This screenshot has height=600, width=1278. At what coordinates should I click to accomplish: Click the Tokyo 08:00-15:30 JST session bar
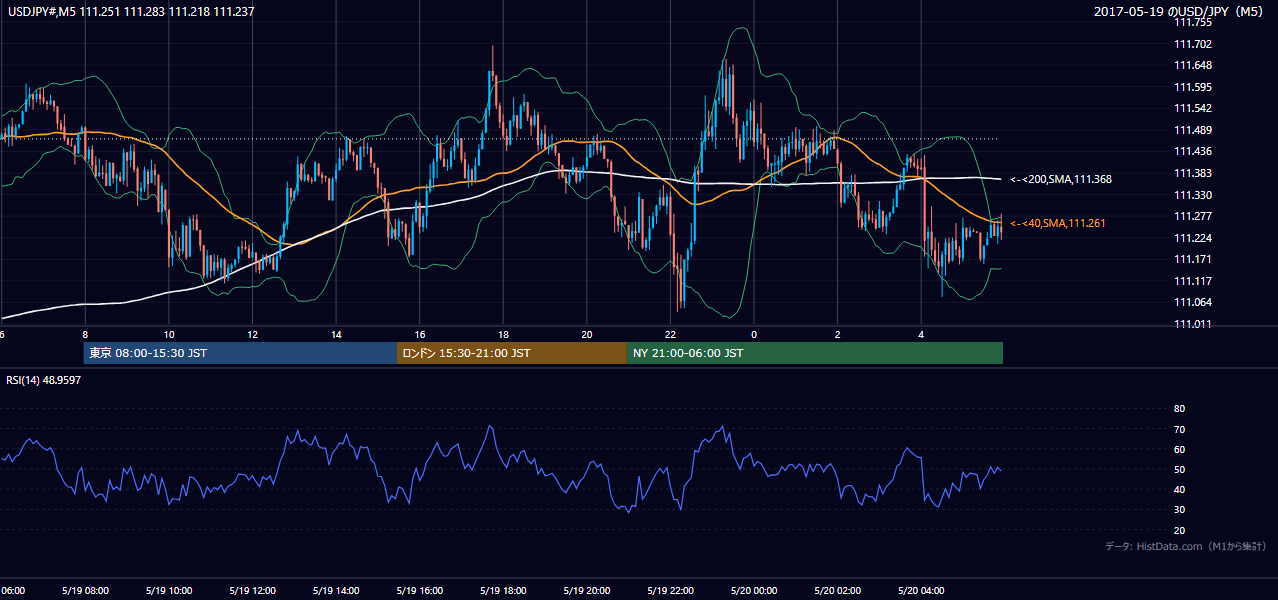click(240, 353)
